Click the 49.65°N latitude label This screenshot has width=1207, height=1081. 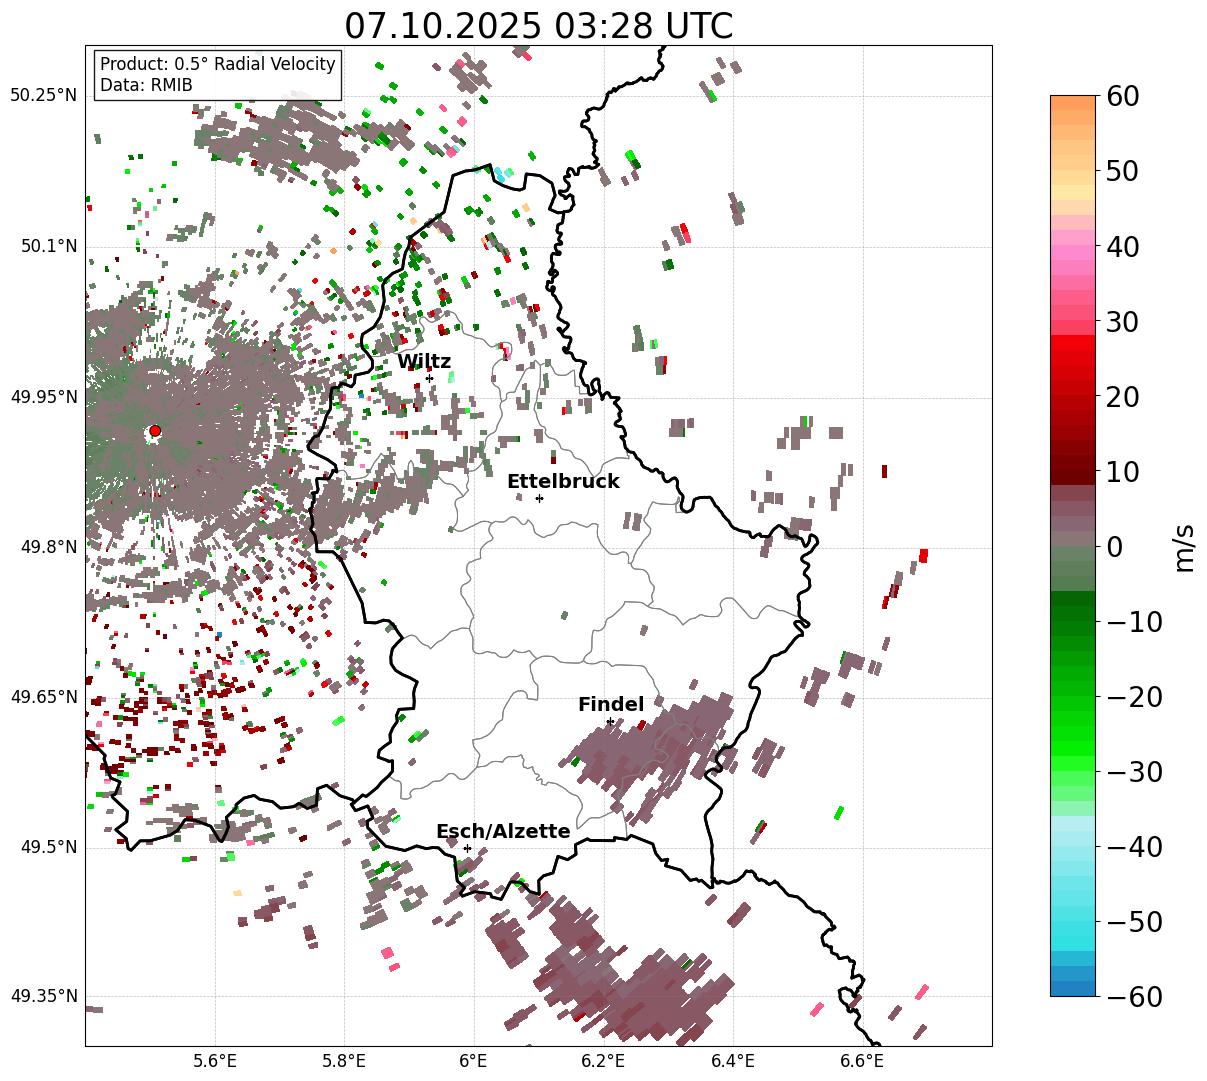coord(44,697)
